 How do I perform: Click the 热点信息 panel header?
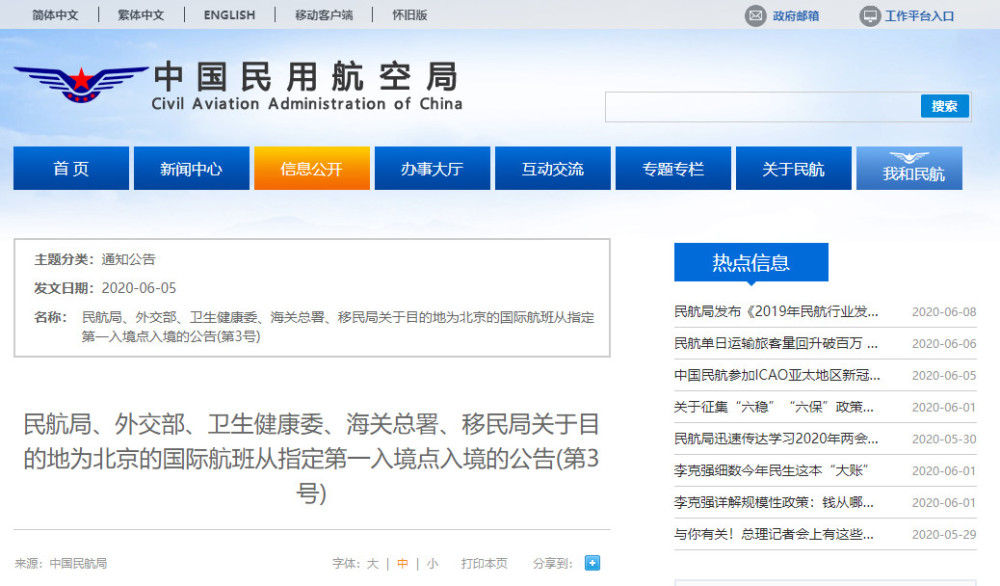tap(751, 262)
